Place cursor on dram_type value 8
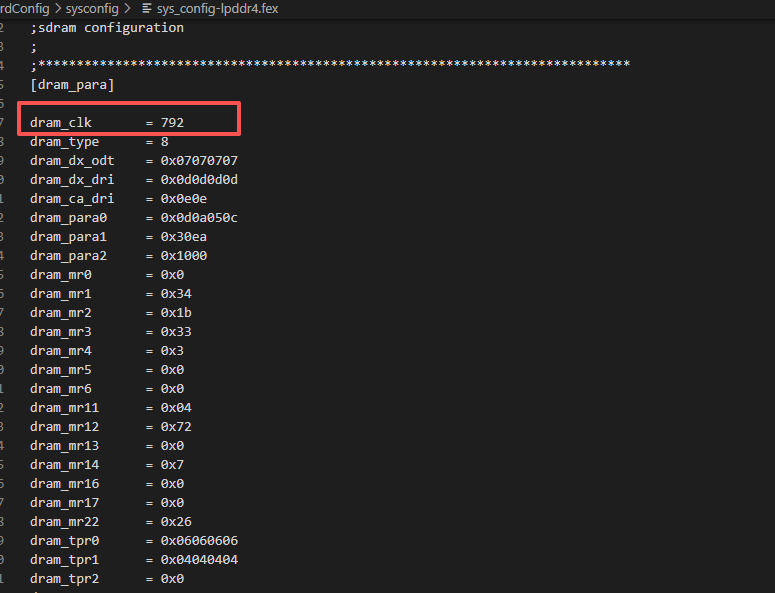The width and height of the screenshot is (775, 593). (165, 142)
